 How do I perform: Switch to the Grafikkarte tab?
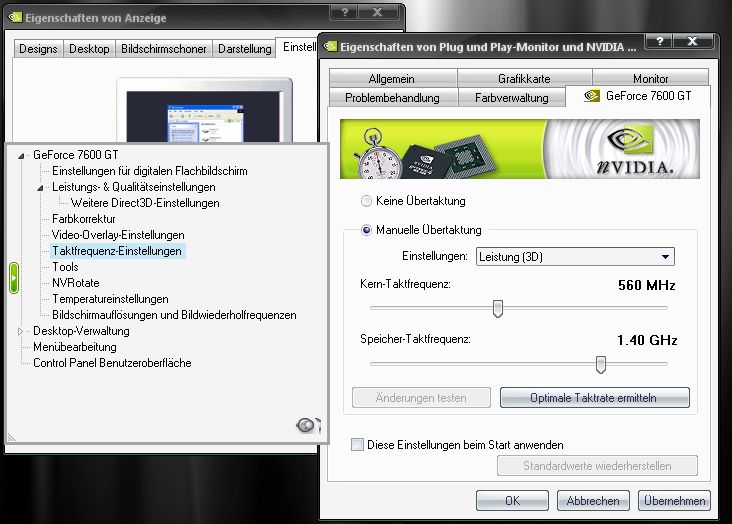coord(524,78)
